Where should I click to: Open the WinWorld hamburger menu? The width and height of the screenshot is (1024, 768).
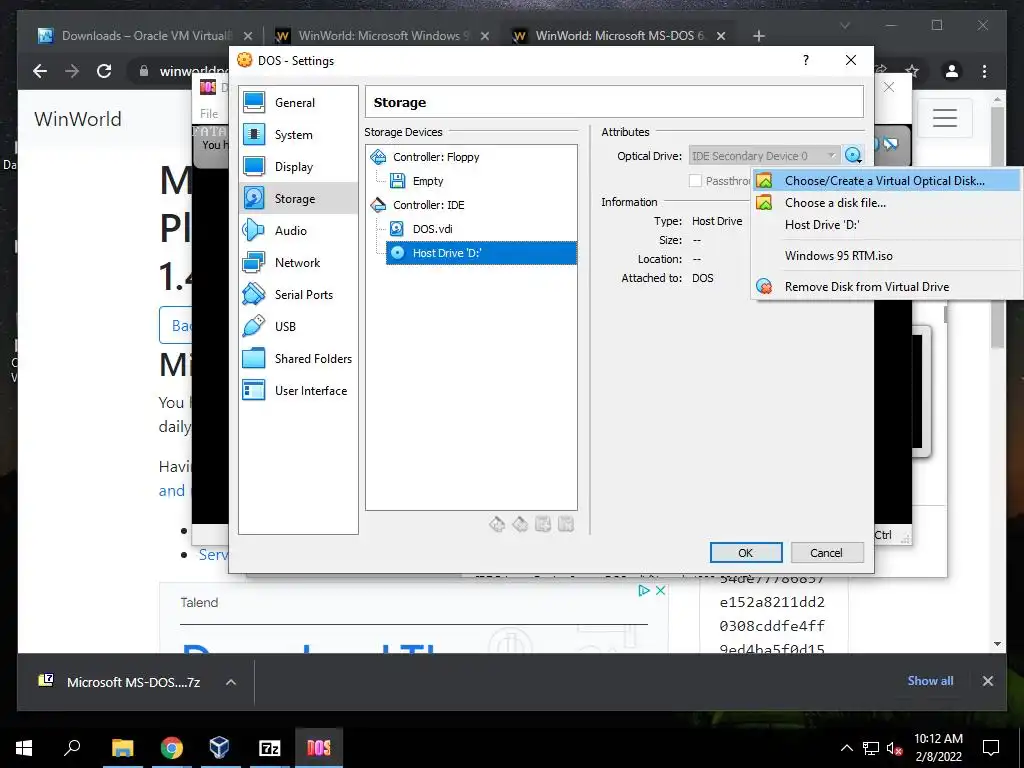click(944, 118)
